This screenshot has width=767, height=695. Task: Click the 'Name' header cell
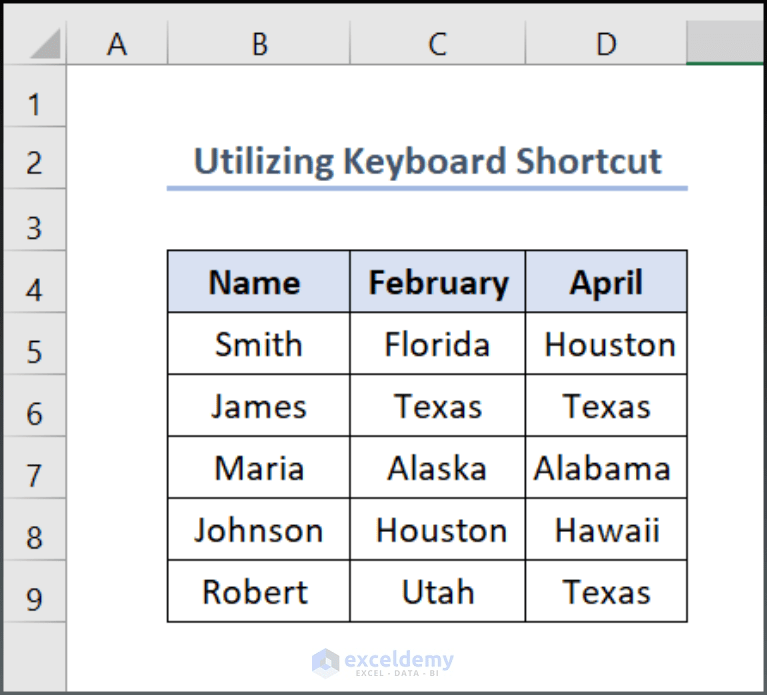(x=259, y=282)
